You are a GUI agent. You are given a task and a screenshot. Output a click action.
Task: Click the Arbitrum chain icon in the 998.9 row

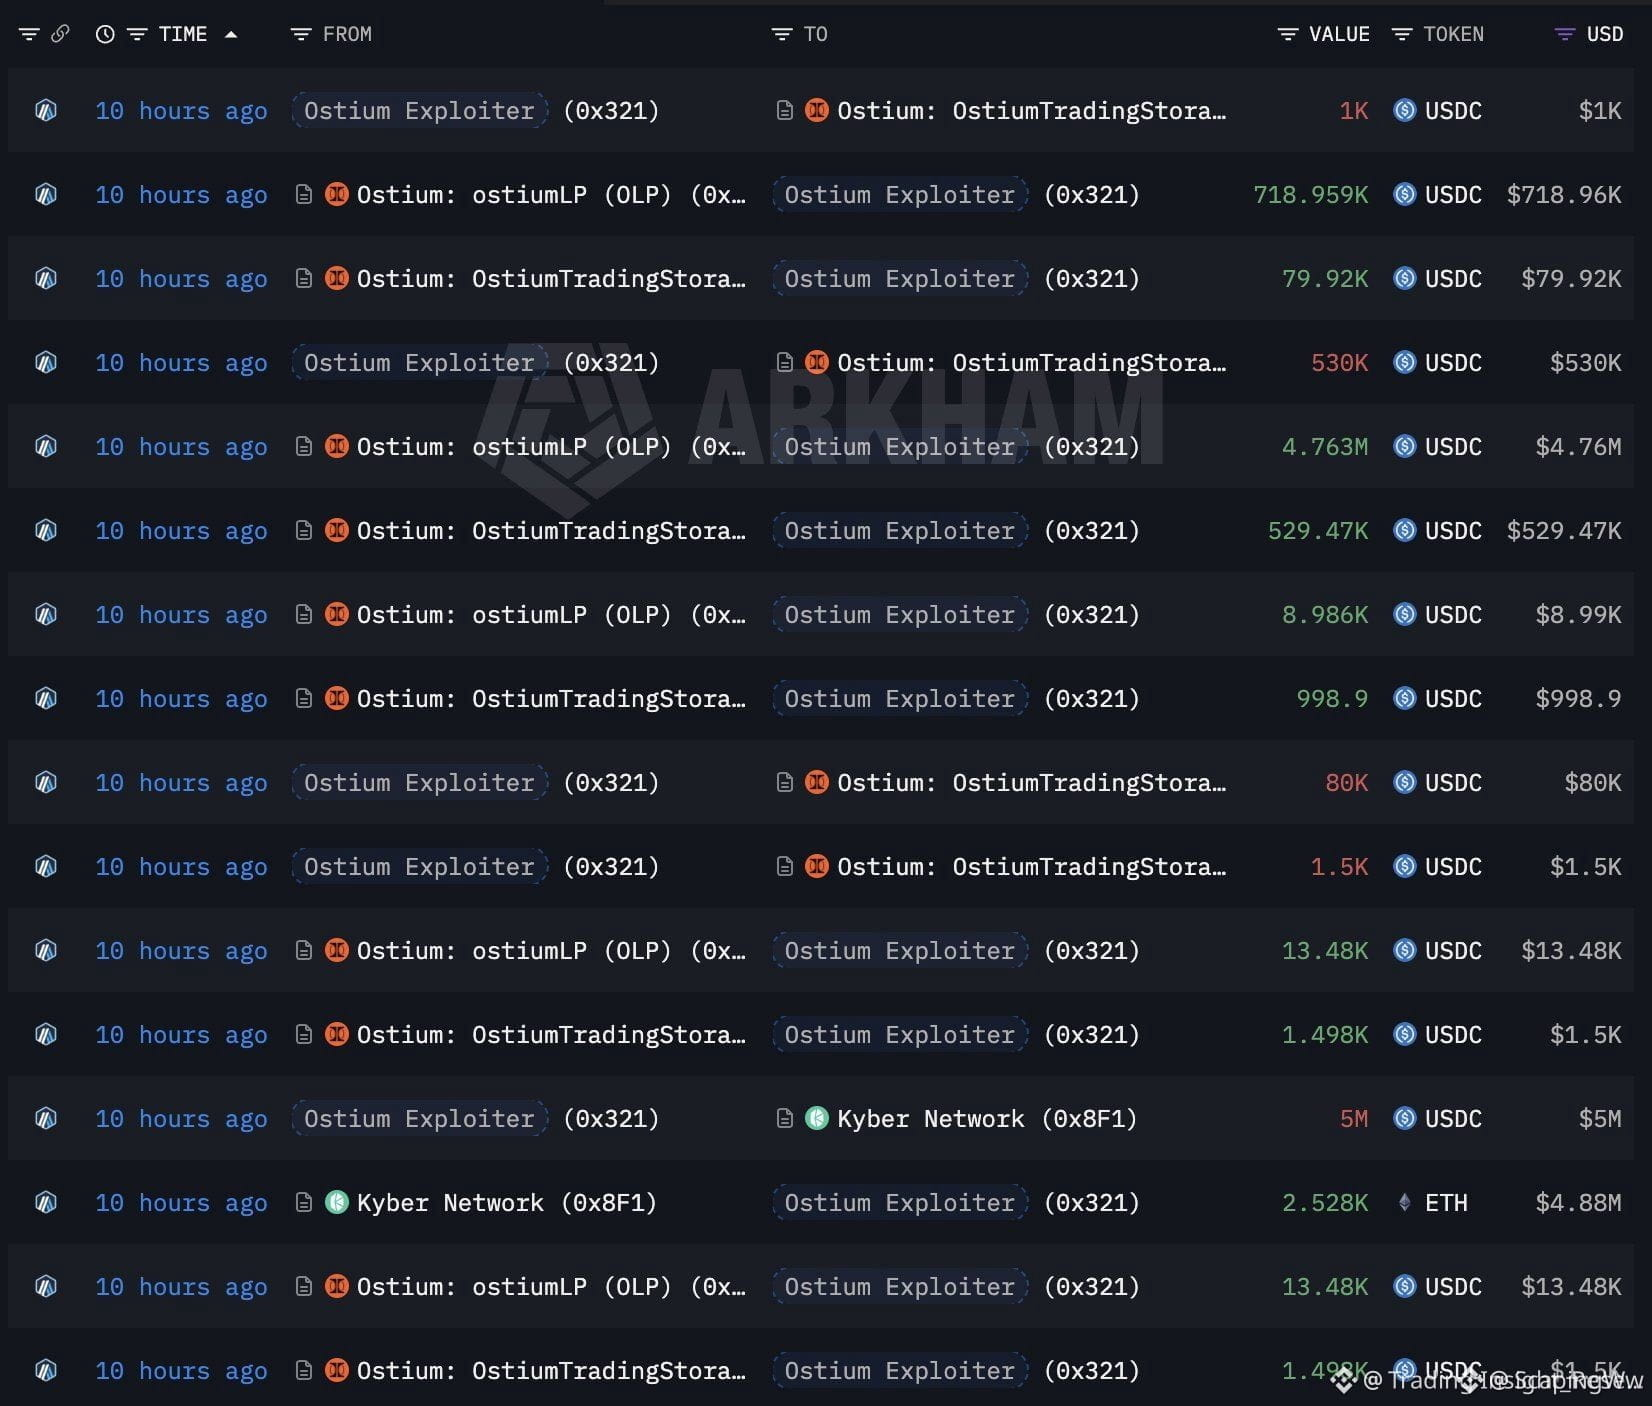click(x=46, y=699)
